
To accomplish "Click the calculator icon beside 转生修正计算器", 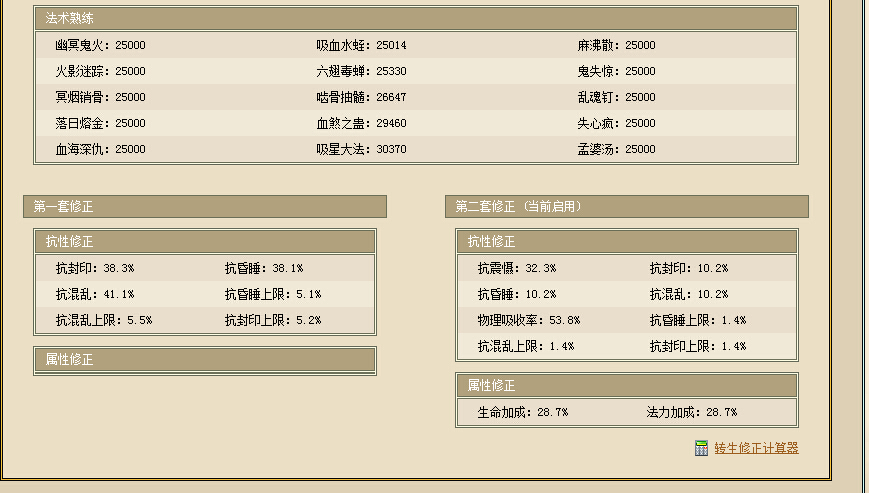I will [x=701, y=448].
